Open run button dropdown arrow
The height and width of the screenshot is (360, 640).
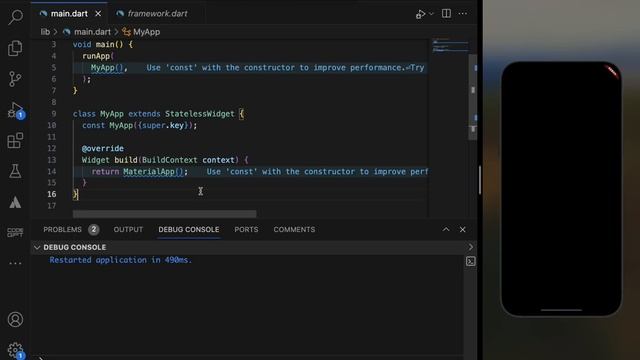(431, 14)
